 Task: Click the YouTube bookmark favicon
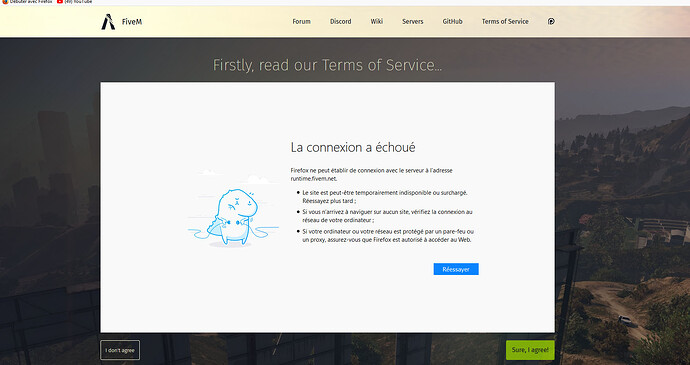pos(60,2)
